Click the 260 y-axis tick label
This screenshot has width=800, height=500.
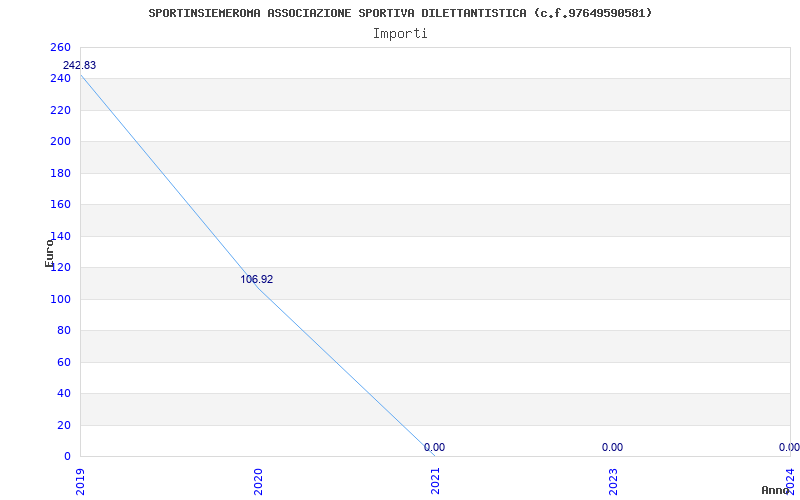click(x=60, y=47)
